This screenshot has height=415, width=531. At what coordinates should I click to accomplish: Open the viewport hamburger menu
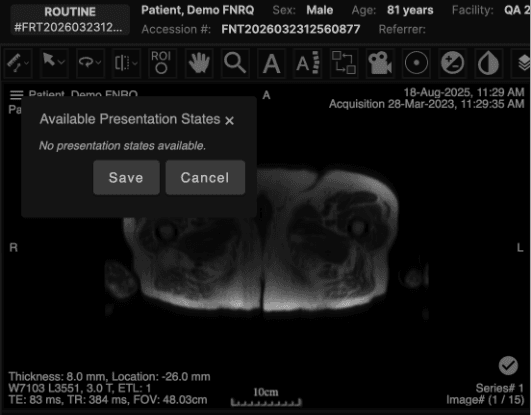click(x=17, y=95)
